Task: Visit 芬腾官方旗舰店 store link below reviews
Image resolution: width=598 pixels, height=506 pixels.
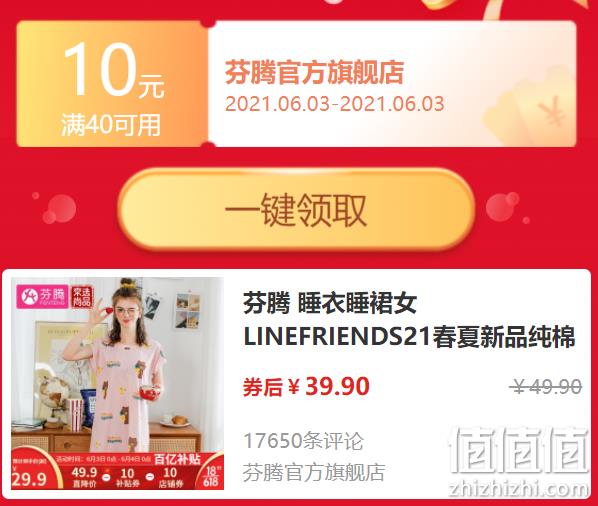Action: [x=314, y=472]
